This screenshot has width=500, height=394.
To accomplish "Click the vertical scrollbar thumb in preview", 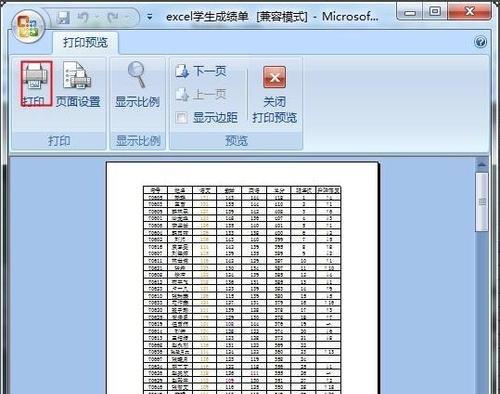I will [x=482, y=202].
